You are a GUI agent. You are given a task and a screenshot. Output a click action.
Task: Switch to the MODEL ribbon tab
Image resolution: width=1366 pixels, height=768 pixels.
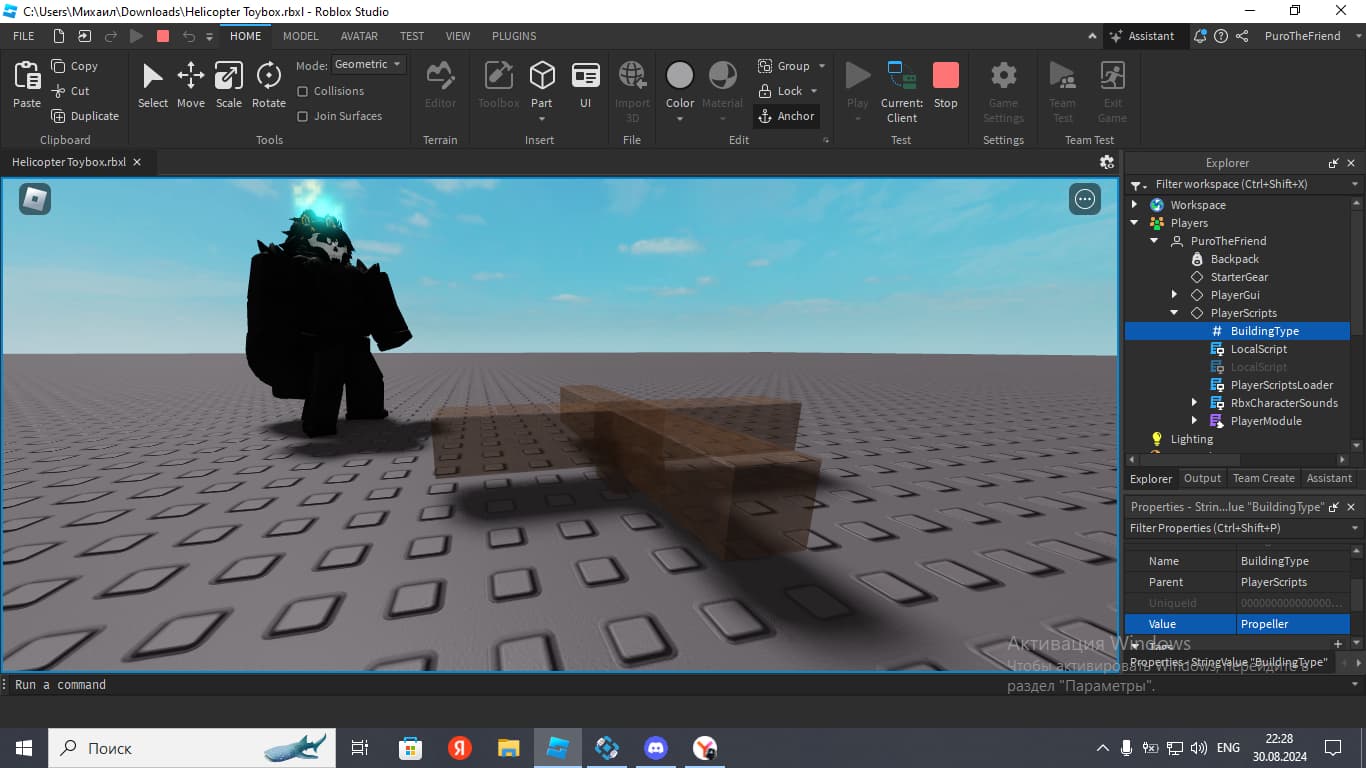300,36
